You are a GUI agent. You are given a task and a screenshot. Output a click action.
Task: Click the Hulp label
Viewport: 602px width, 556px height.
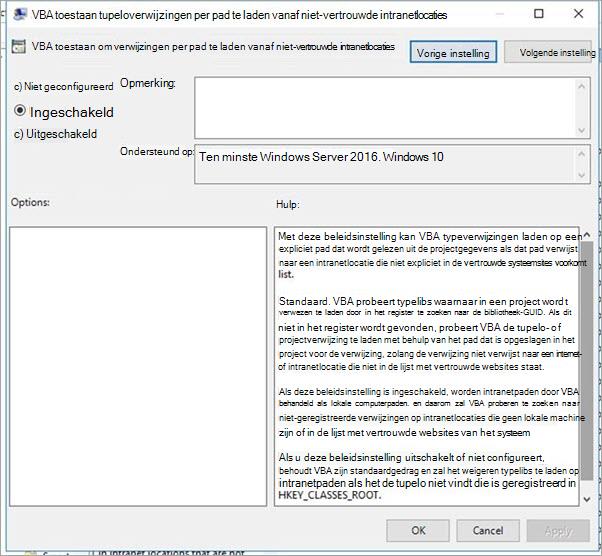pyautogui.click(x=288, y=204)
